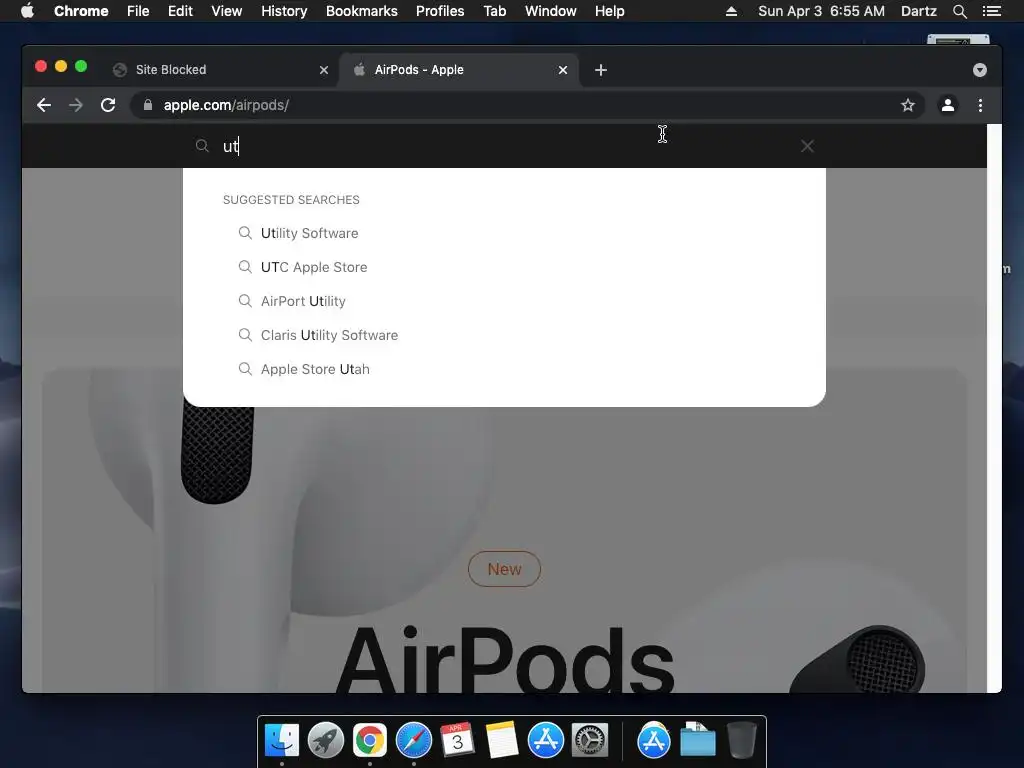1024x768 pixels.
Task: Open the Applications folder stack in Dock
Action: [654, 741]
